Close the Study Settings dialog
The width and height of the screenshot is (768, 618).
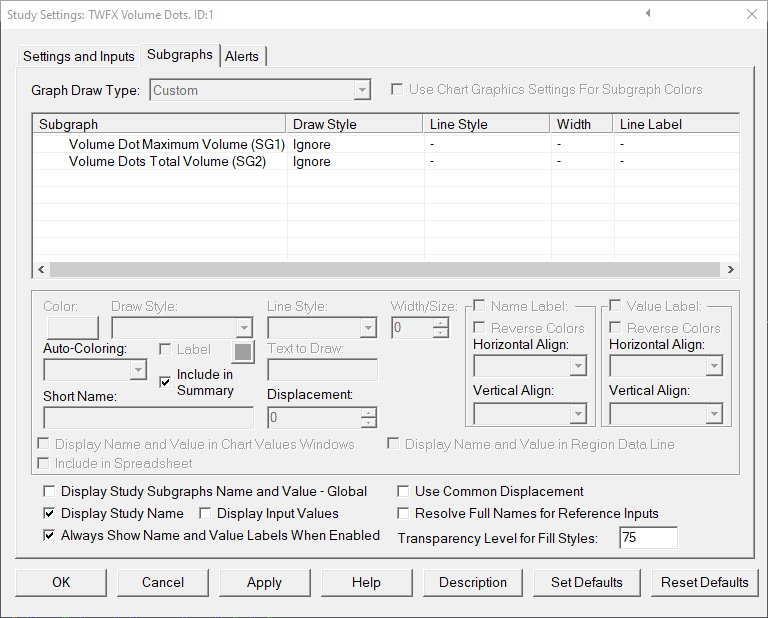point(751,14)
